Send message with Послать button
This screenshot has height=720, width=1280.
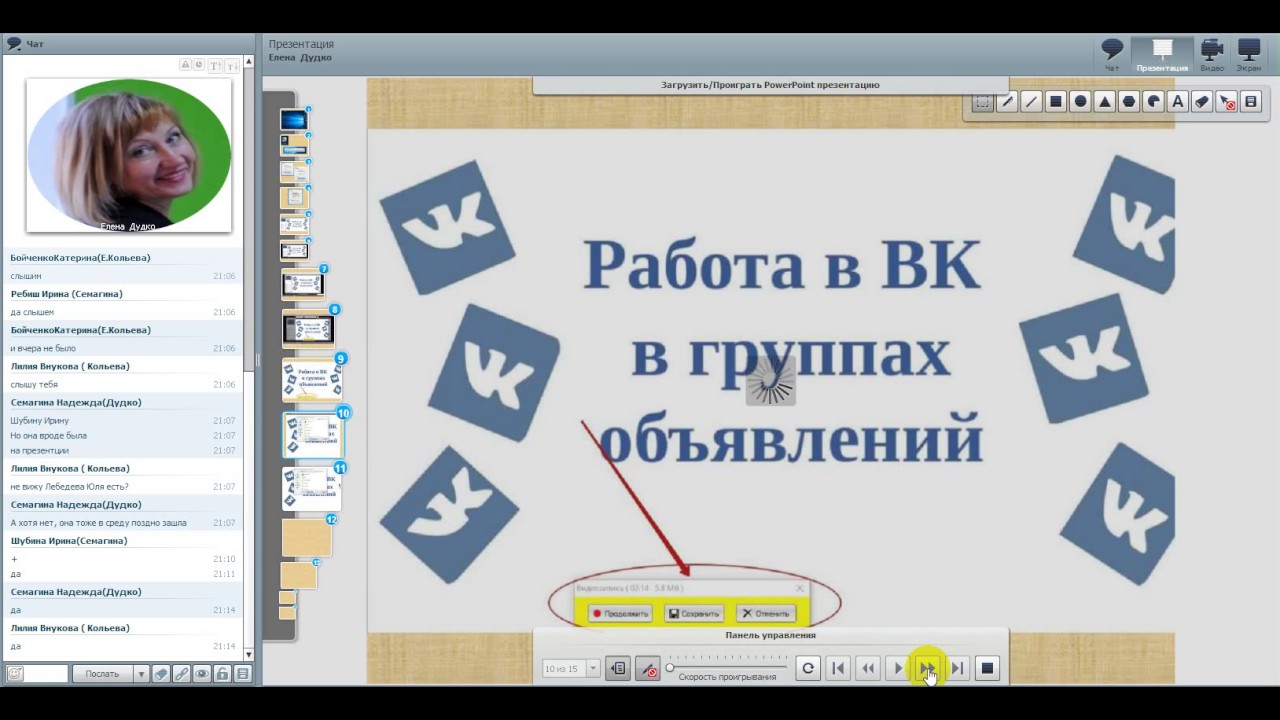pos(102,674)
